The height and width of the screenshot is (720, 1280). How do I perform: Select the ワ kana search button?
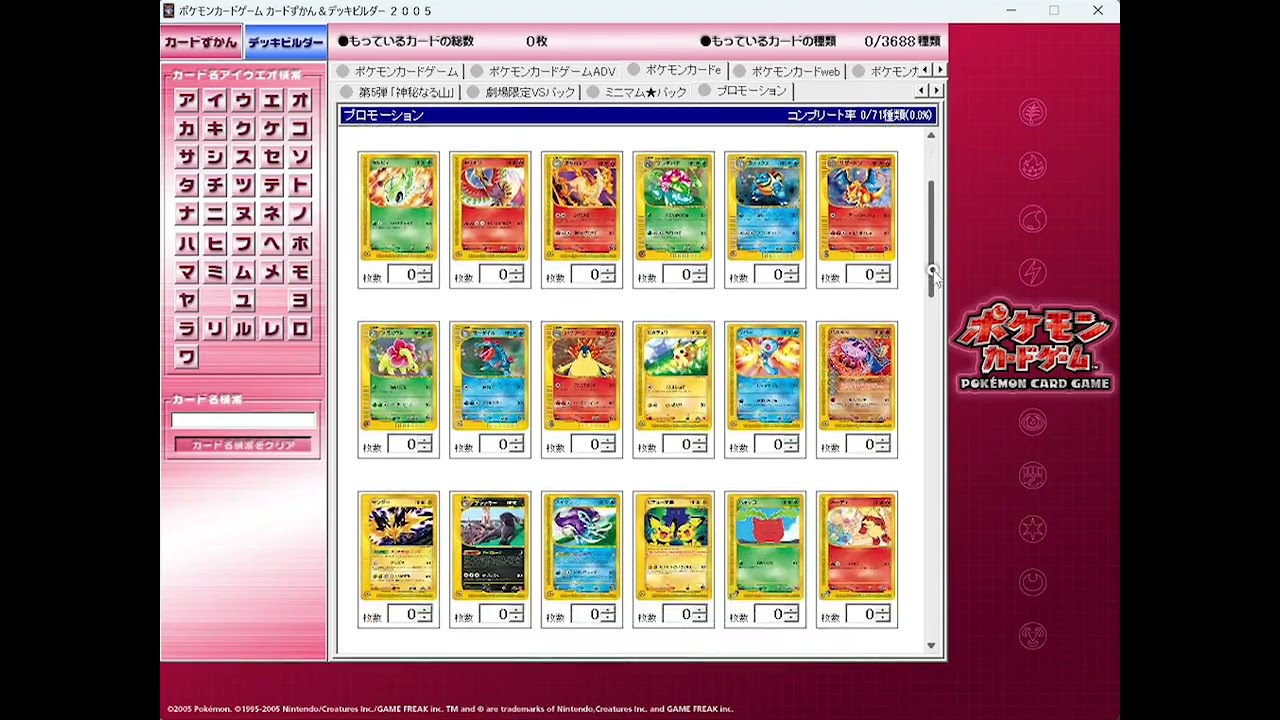click(186, 357)
